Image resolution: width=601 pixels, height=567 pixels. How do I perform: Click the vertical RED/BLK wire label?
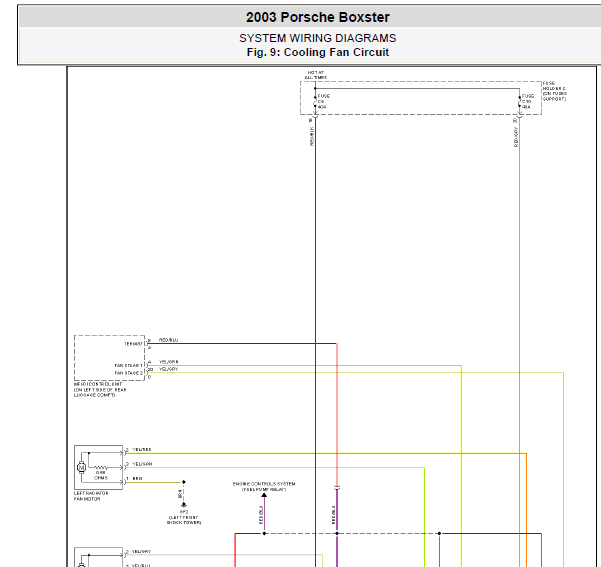[x=312, y=136]
